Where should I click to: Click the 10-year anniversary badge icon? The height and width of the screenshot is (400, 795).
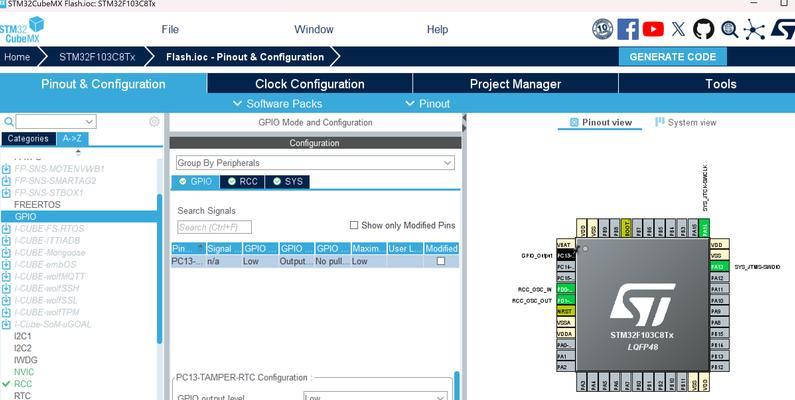pyautogui.click(x=602, y=29)
